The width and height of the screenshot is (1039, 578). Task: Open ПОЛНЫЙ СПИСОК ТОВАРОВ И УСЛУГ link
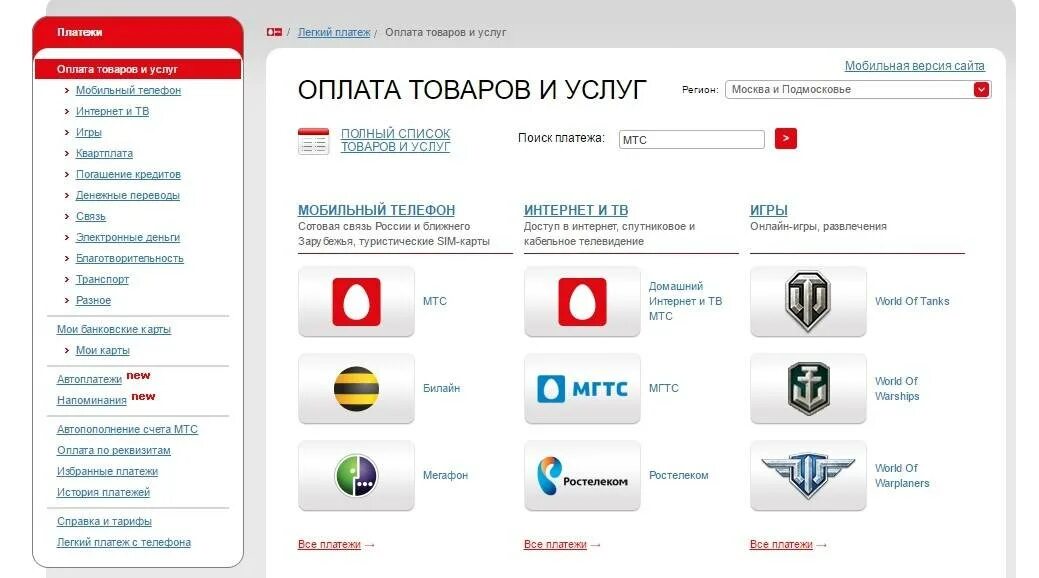click(396, 140)
